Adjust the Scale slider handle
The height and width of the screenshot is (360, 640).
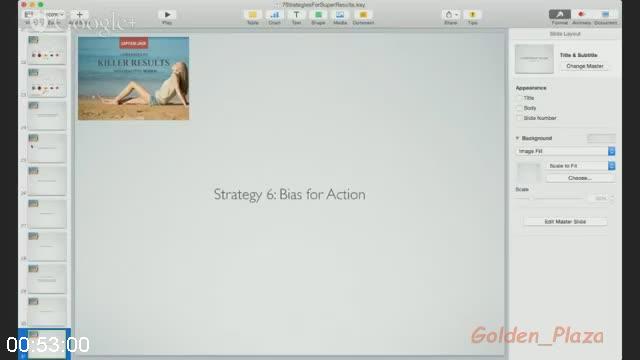[532, 198]
